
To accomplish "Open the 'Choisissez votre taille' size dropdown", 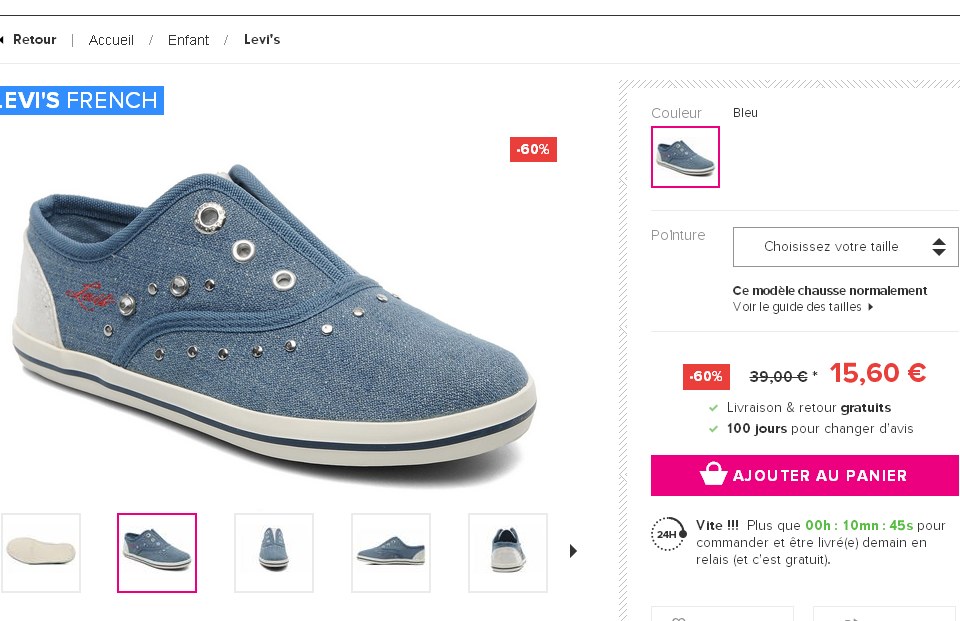I will (x=845, y=247).
